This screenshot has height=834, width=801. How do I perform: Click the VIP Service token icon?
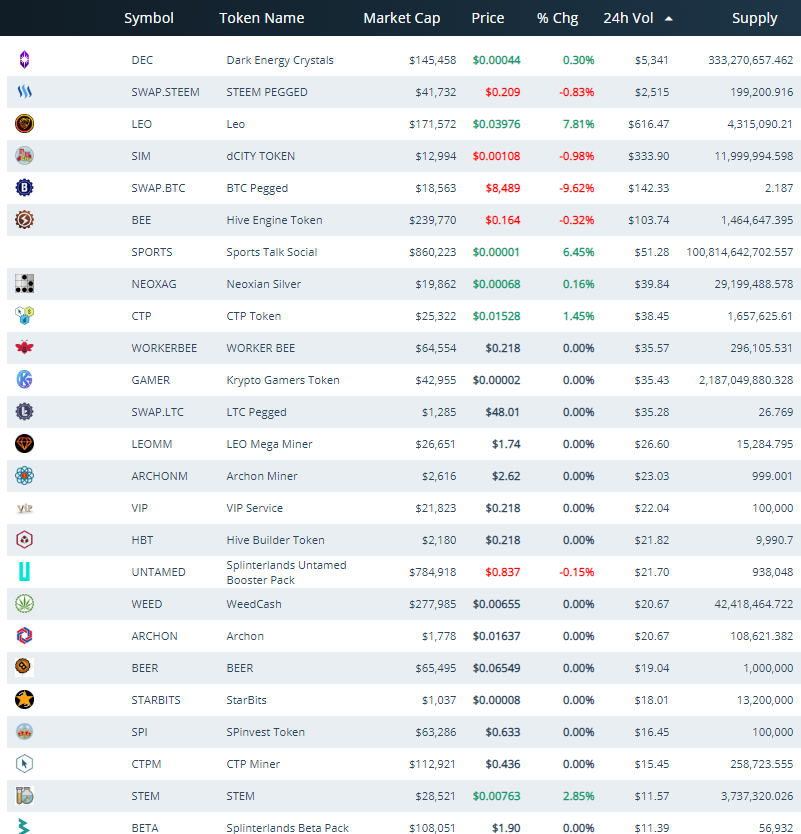point(24,508)
